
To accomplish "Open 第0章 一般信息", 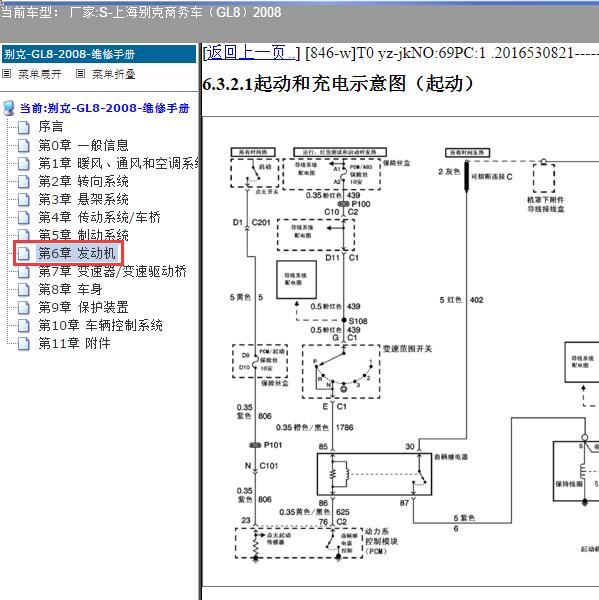I will [x=83, y=145].
